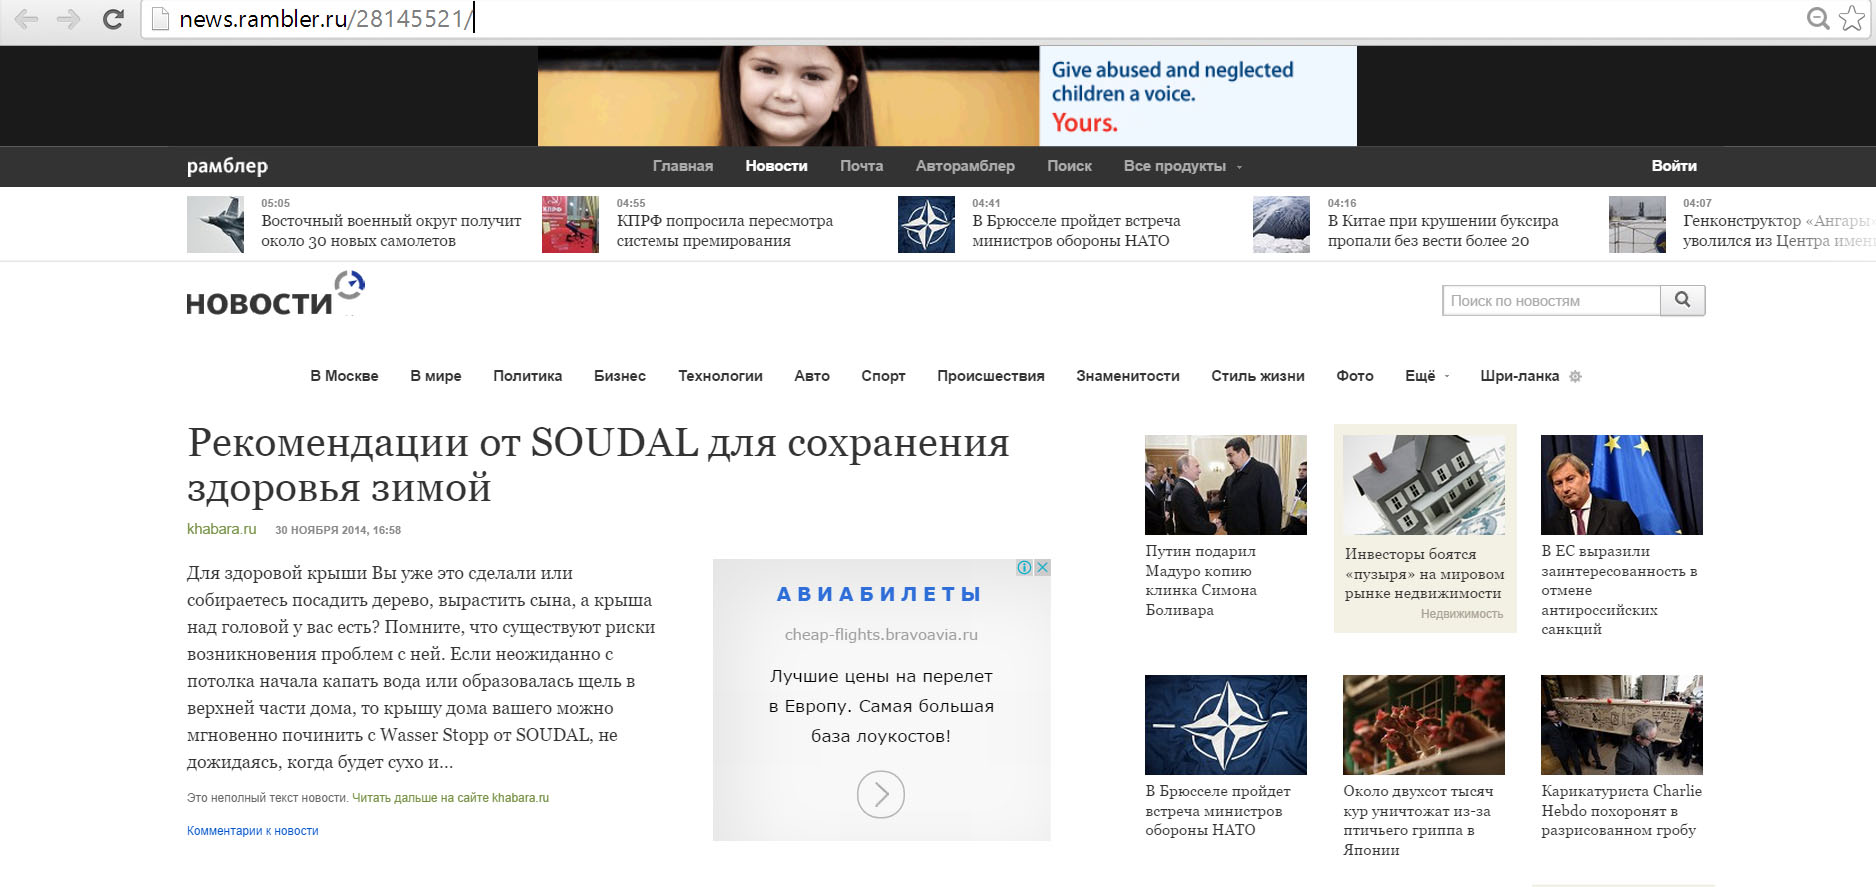1876x887 pixels.
Task: Select Новости in the top bar
Action: (x=776, y=166)
